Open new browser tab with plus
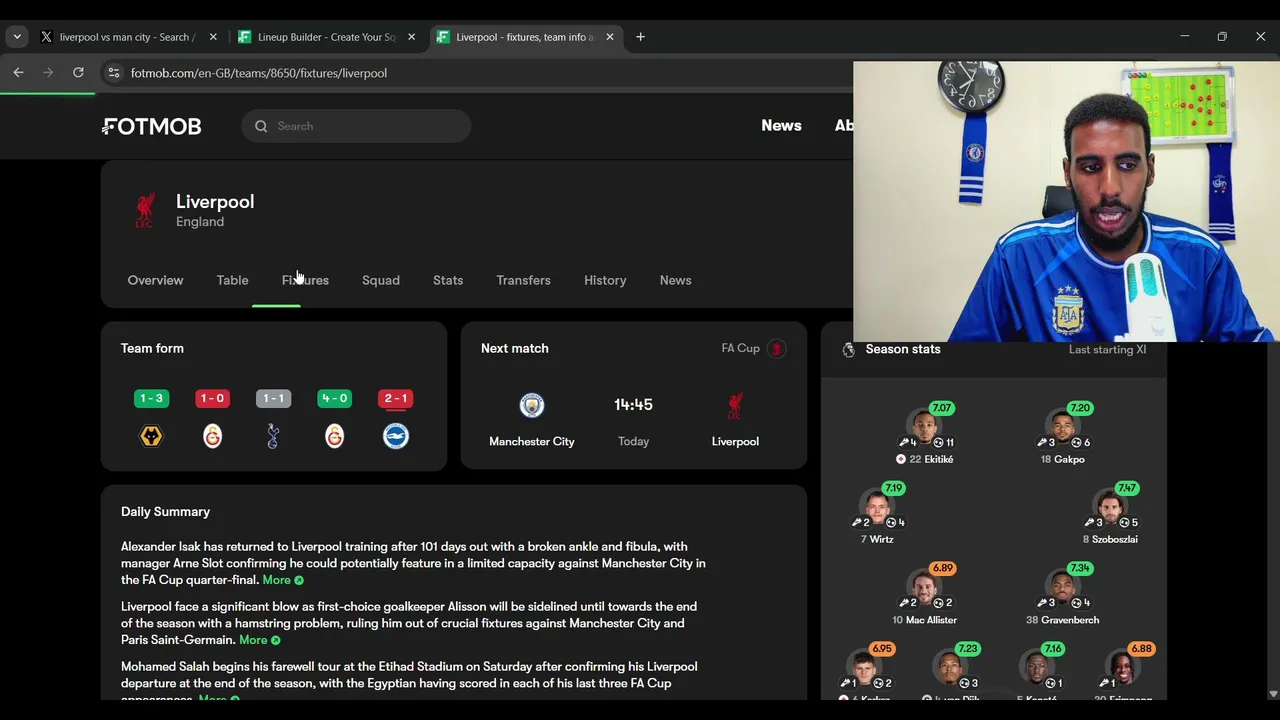The width and height of the screenshot is (1280, 720). 640,37
